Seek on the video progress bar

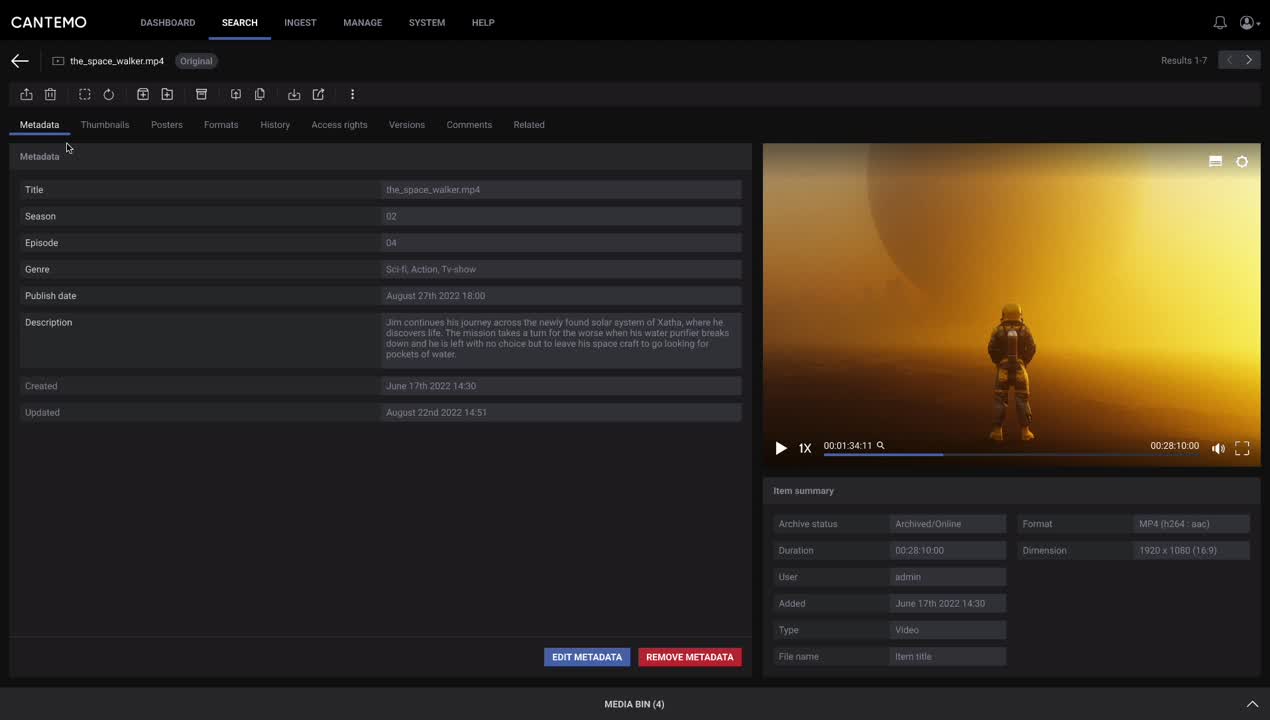click(1011, 455)
